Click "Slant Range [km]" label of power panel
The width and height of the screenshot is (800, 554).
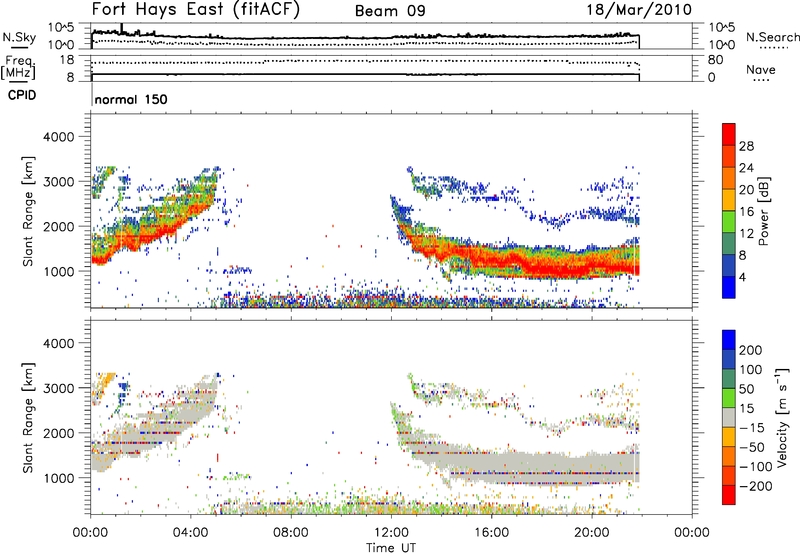click(x=29, y=211)
